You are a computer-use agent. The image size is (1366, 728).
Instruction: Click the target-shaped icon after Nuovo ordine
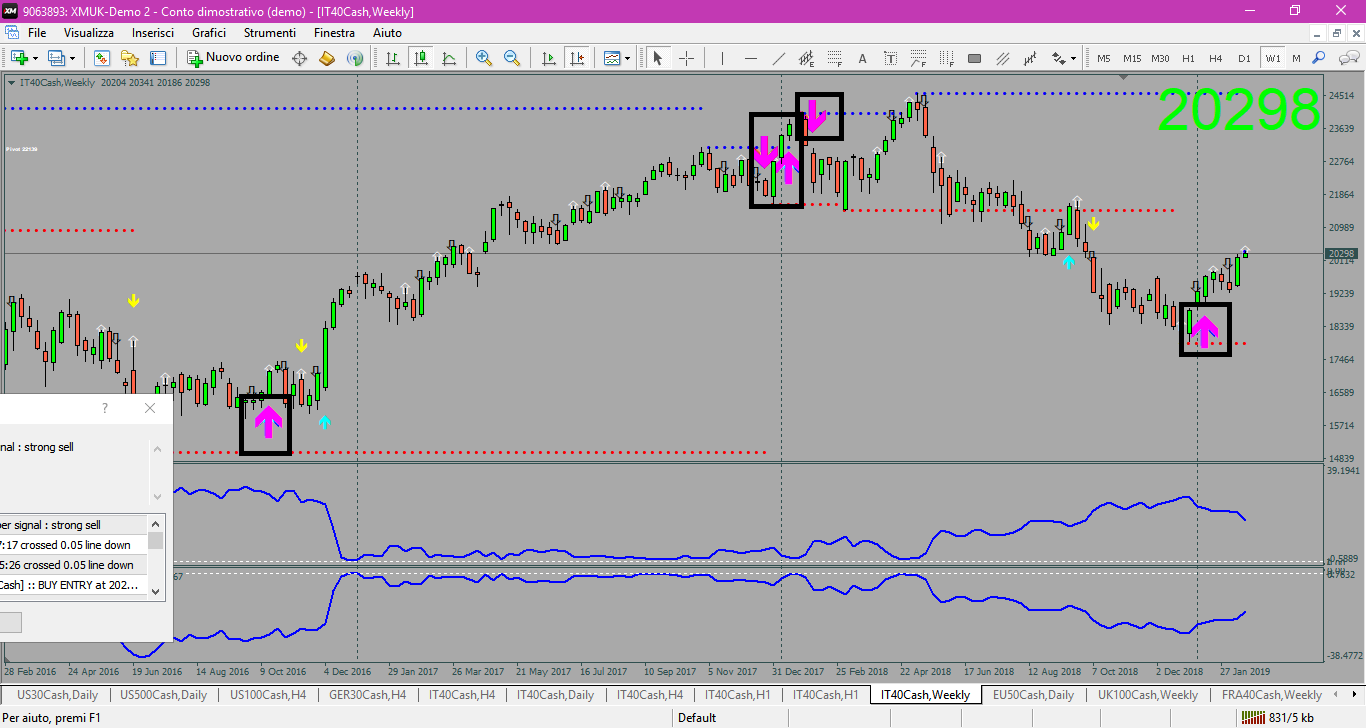click(x=299, y=58)
